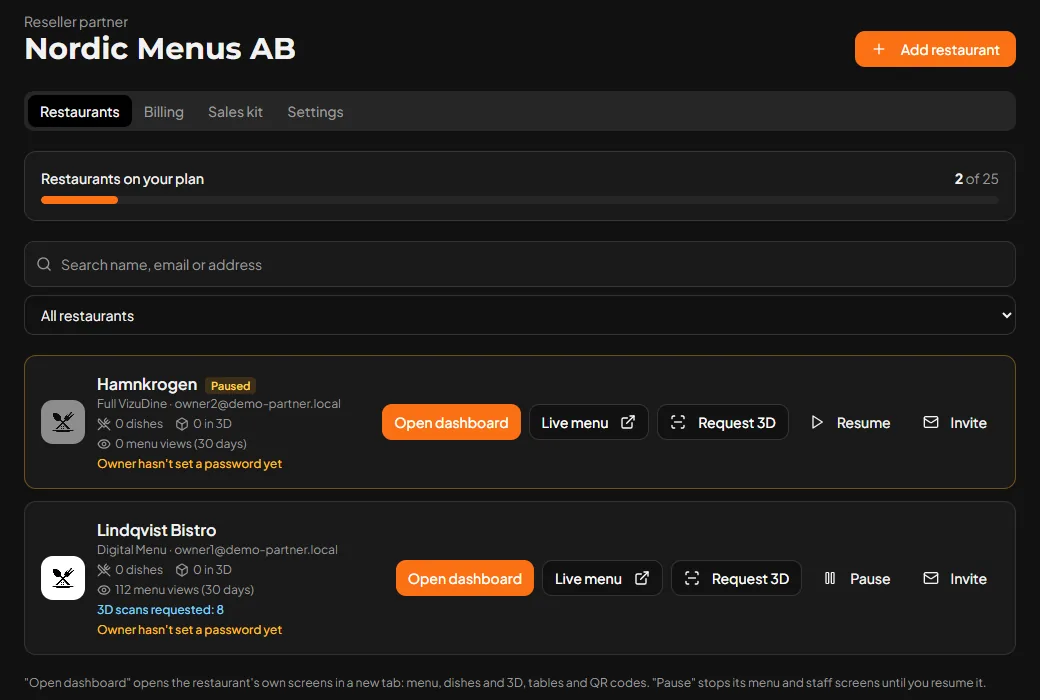Resume the Hamnkrogen restaurant
This screenshot has height=700, width=1040.
coord(850,422)
